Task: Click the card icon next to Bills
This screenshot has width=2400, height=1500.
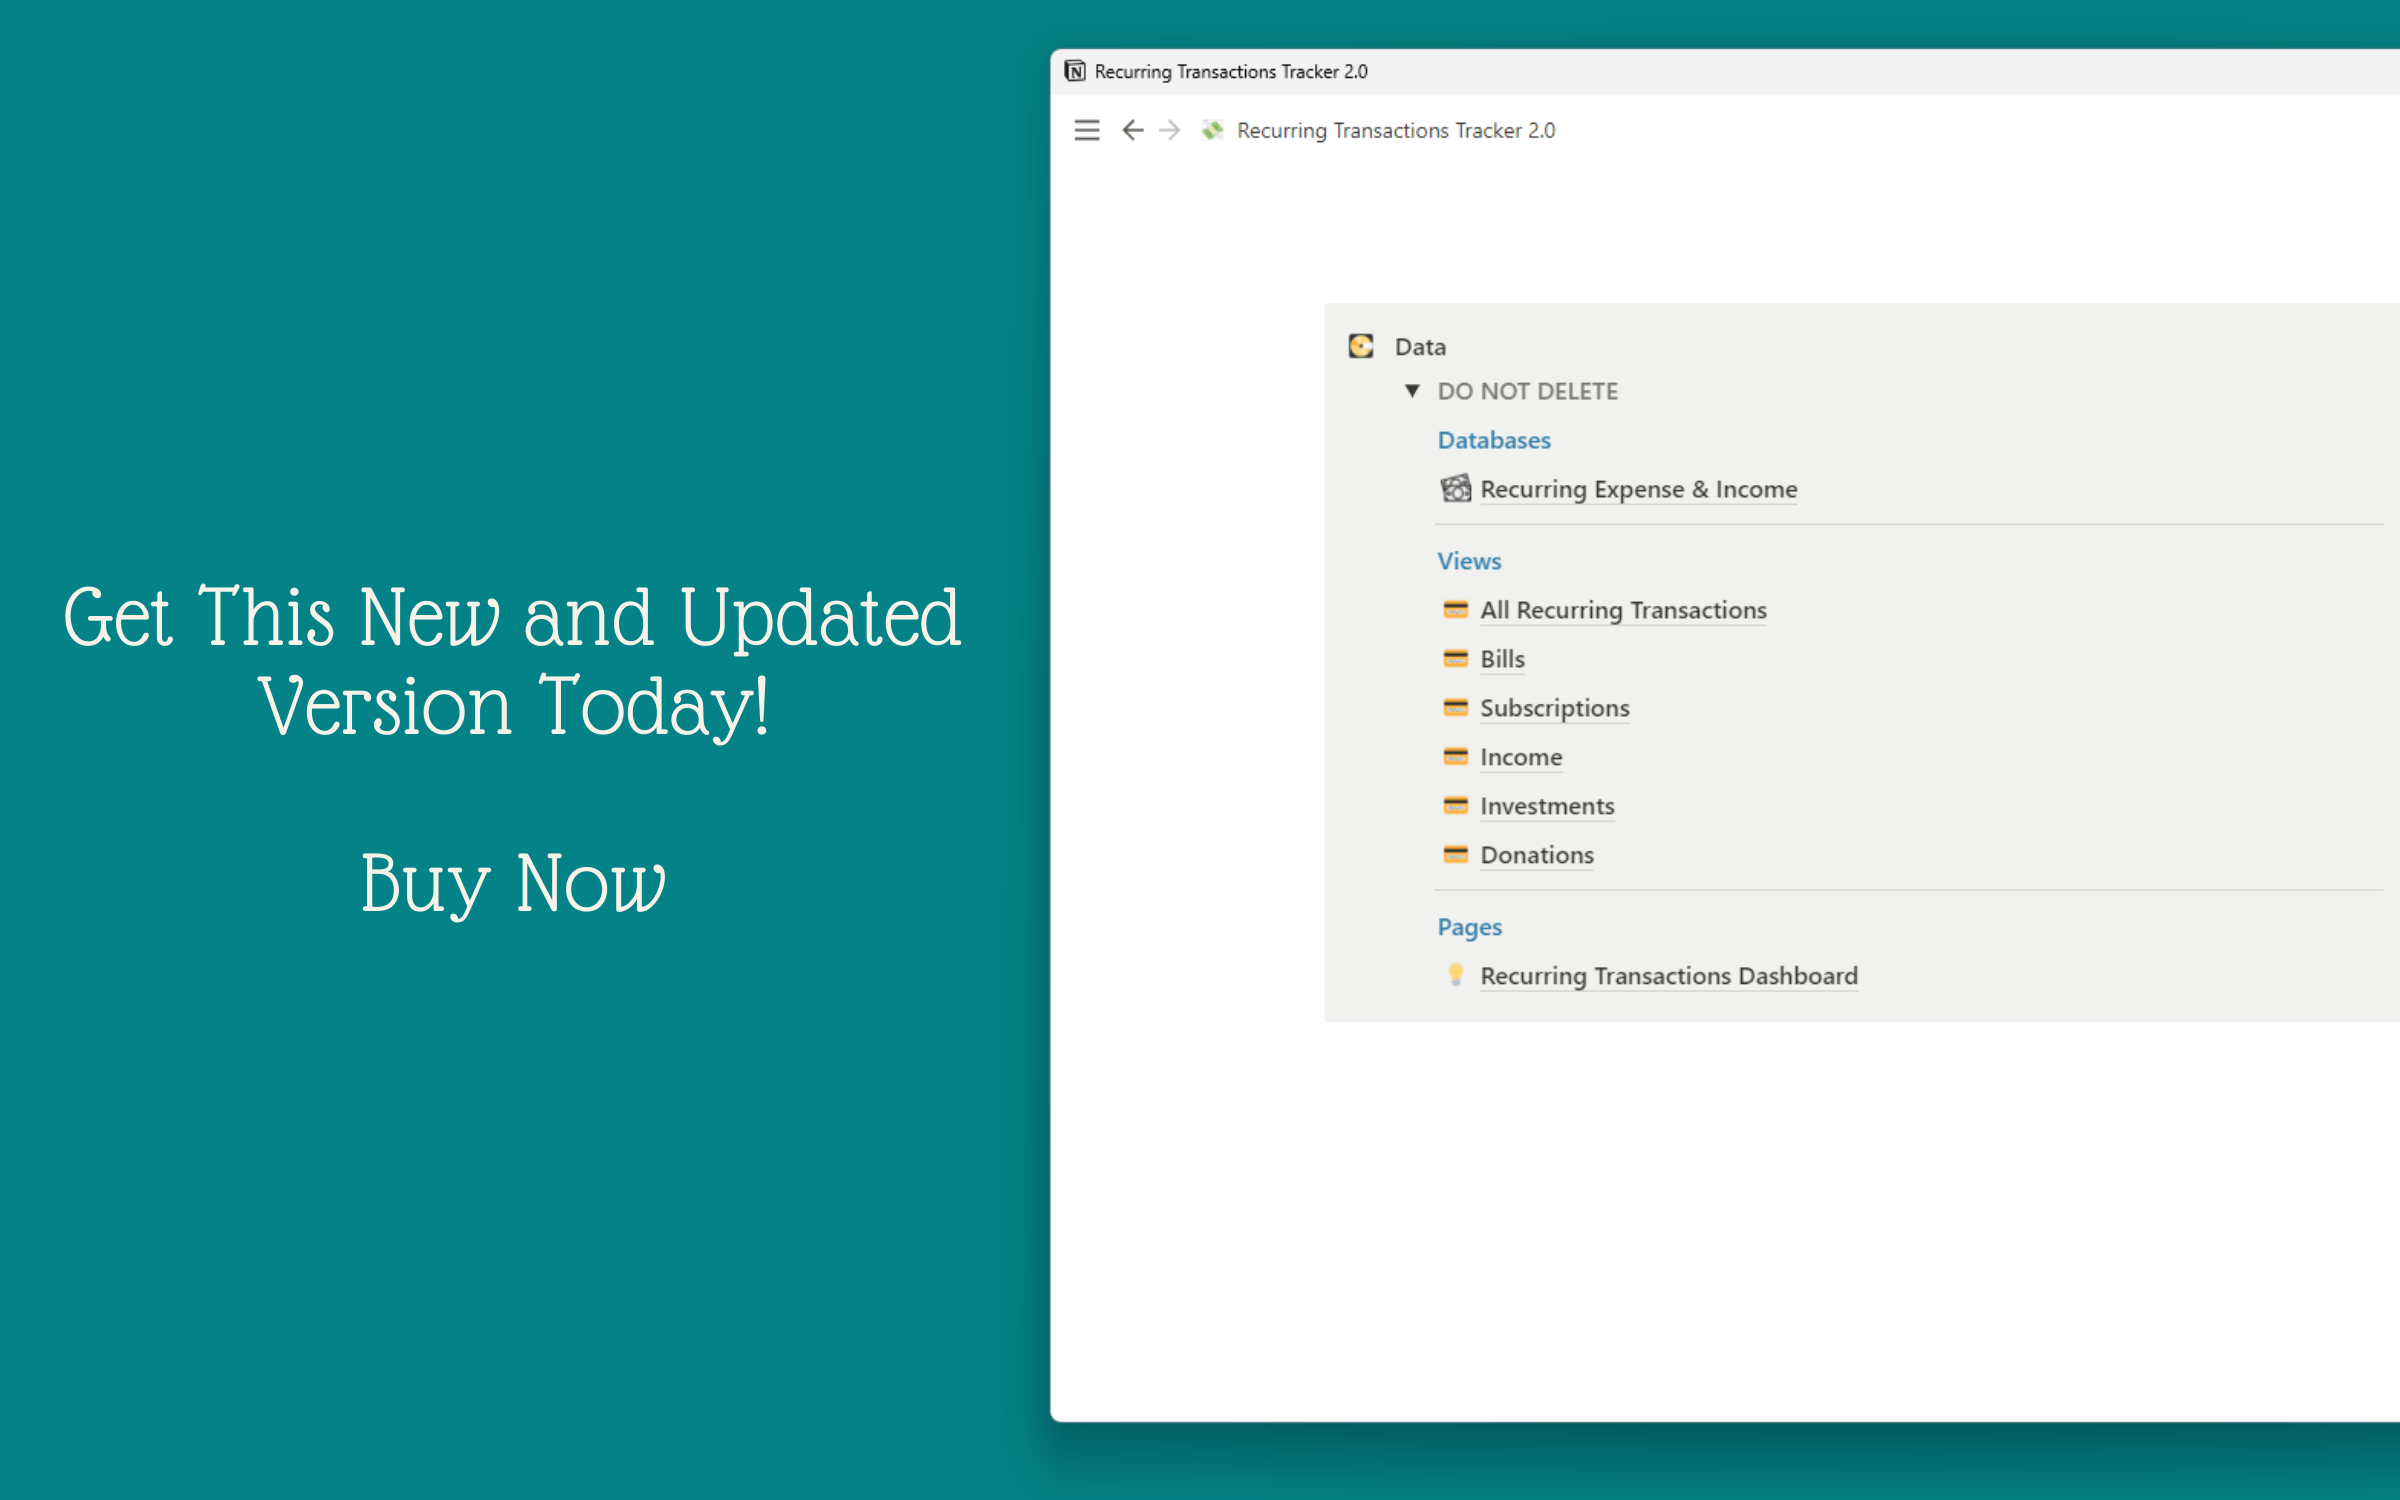Action: (1455, 658)
